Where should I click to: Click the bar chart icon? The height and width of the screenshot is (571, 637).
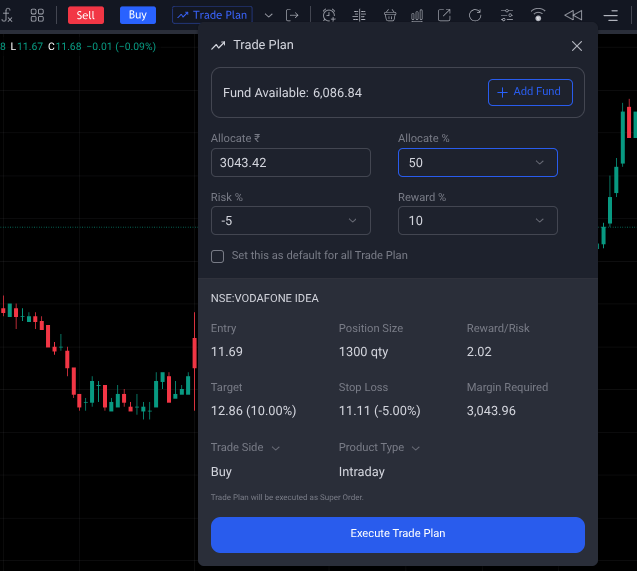pyautogui.click(x=417, y=15)
